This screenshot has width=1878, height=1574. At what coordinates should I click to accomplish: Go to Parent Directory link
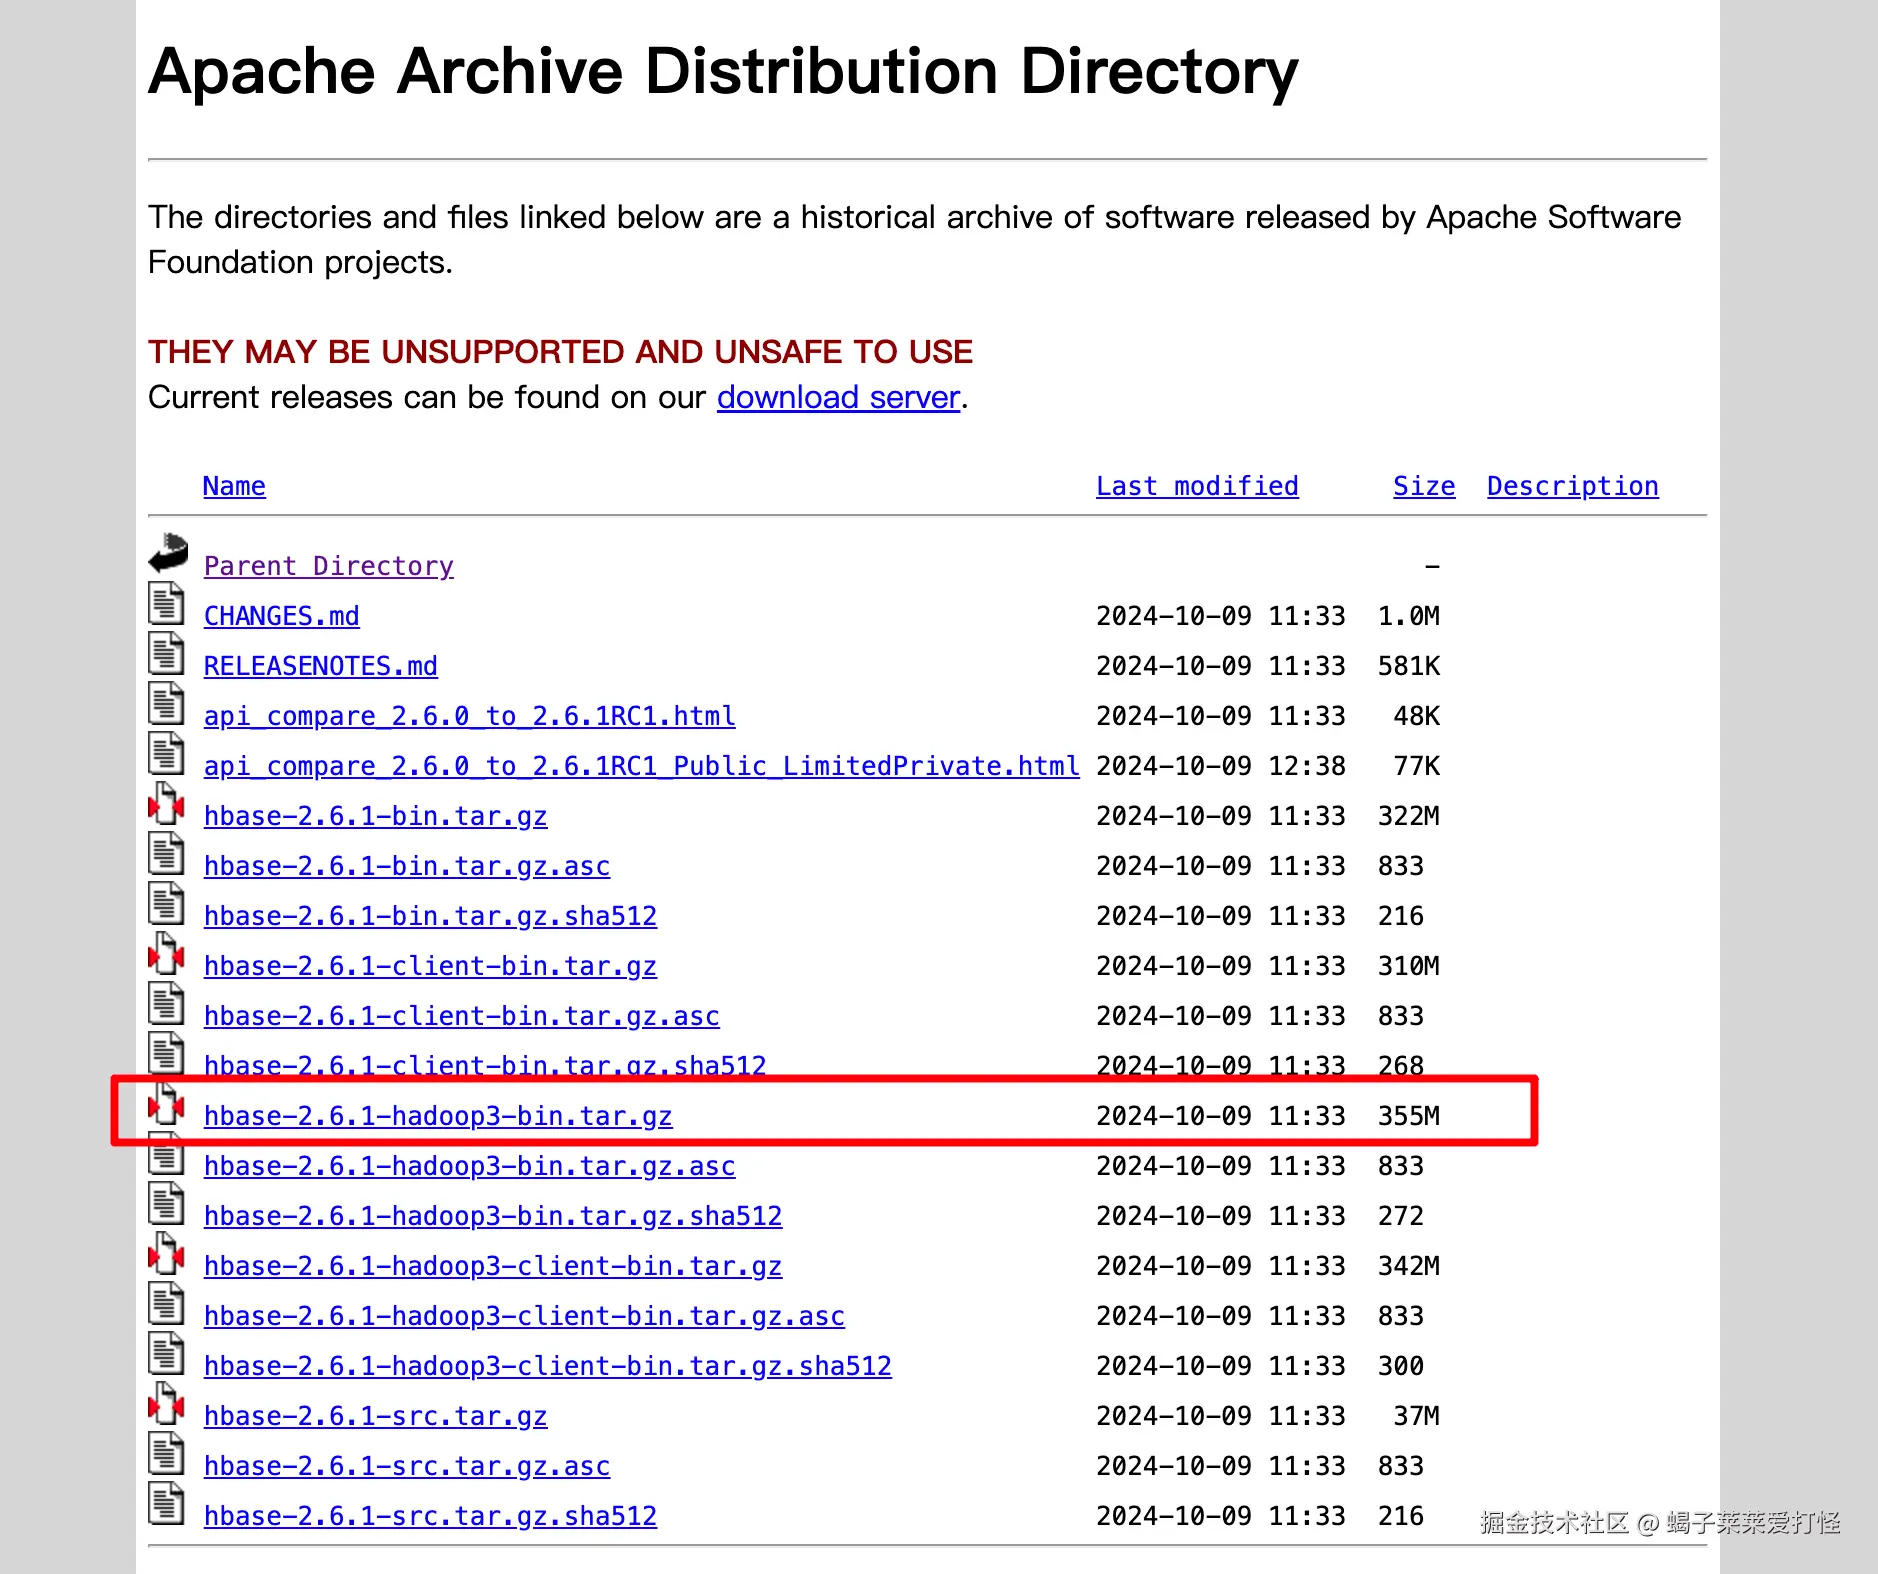point(328,566)
